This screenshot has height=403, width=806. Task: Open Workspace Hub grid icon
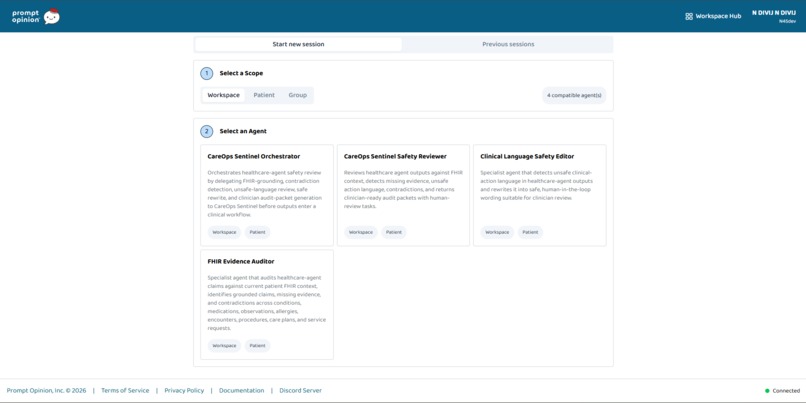689,16
